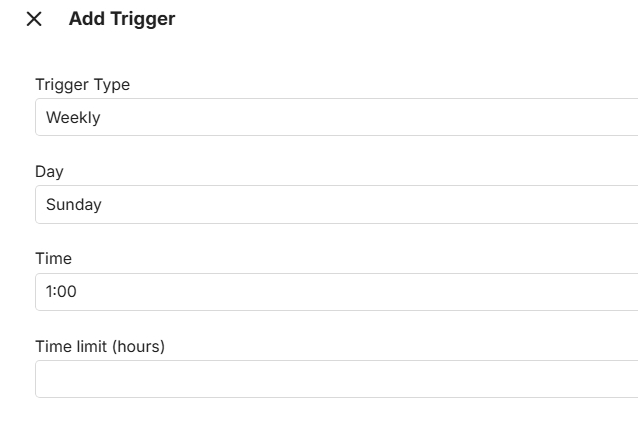Click the Time limit (hours) label
This screenshot has height=444, width=638.
pos(100,347)
